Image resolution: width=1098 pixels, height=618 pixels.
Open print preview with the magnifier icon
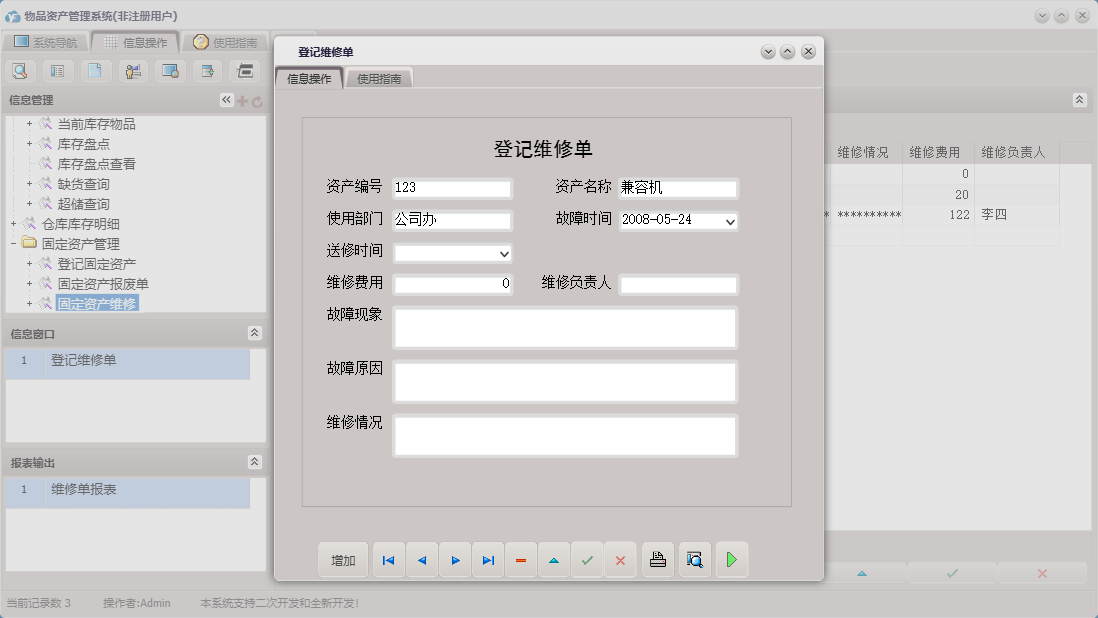(694, 560)
